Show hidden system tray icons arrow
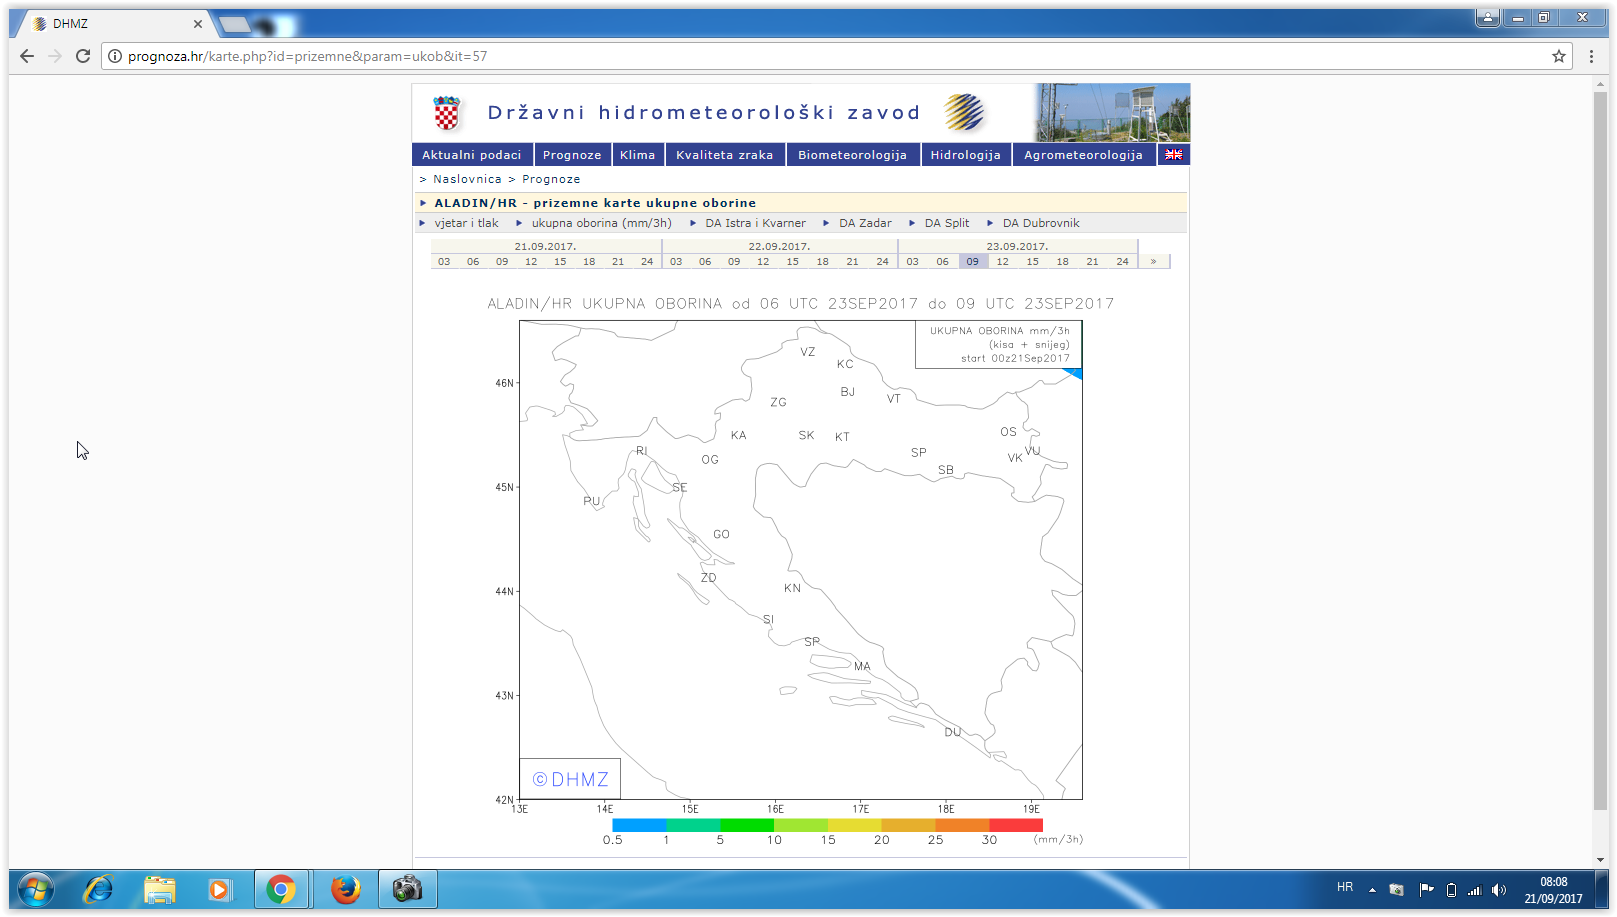 click(x=1372, y=889)
